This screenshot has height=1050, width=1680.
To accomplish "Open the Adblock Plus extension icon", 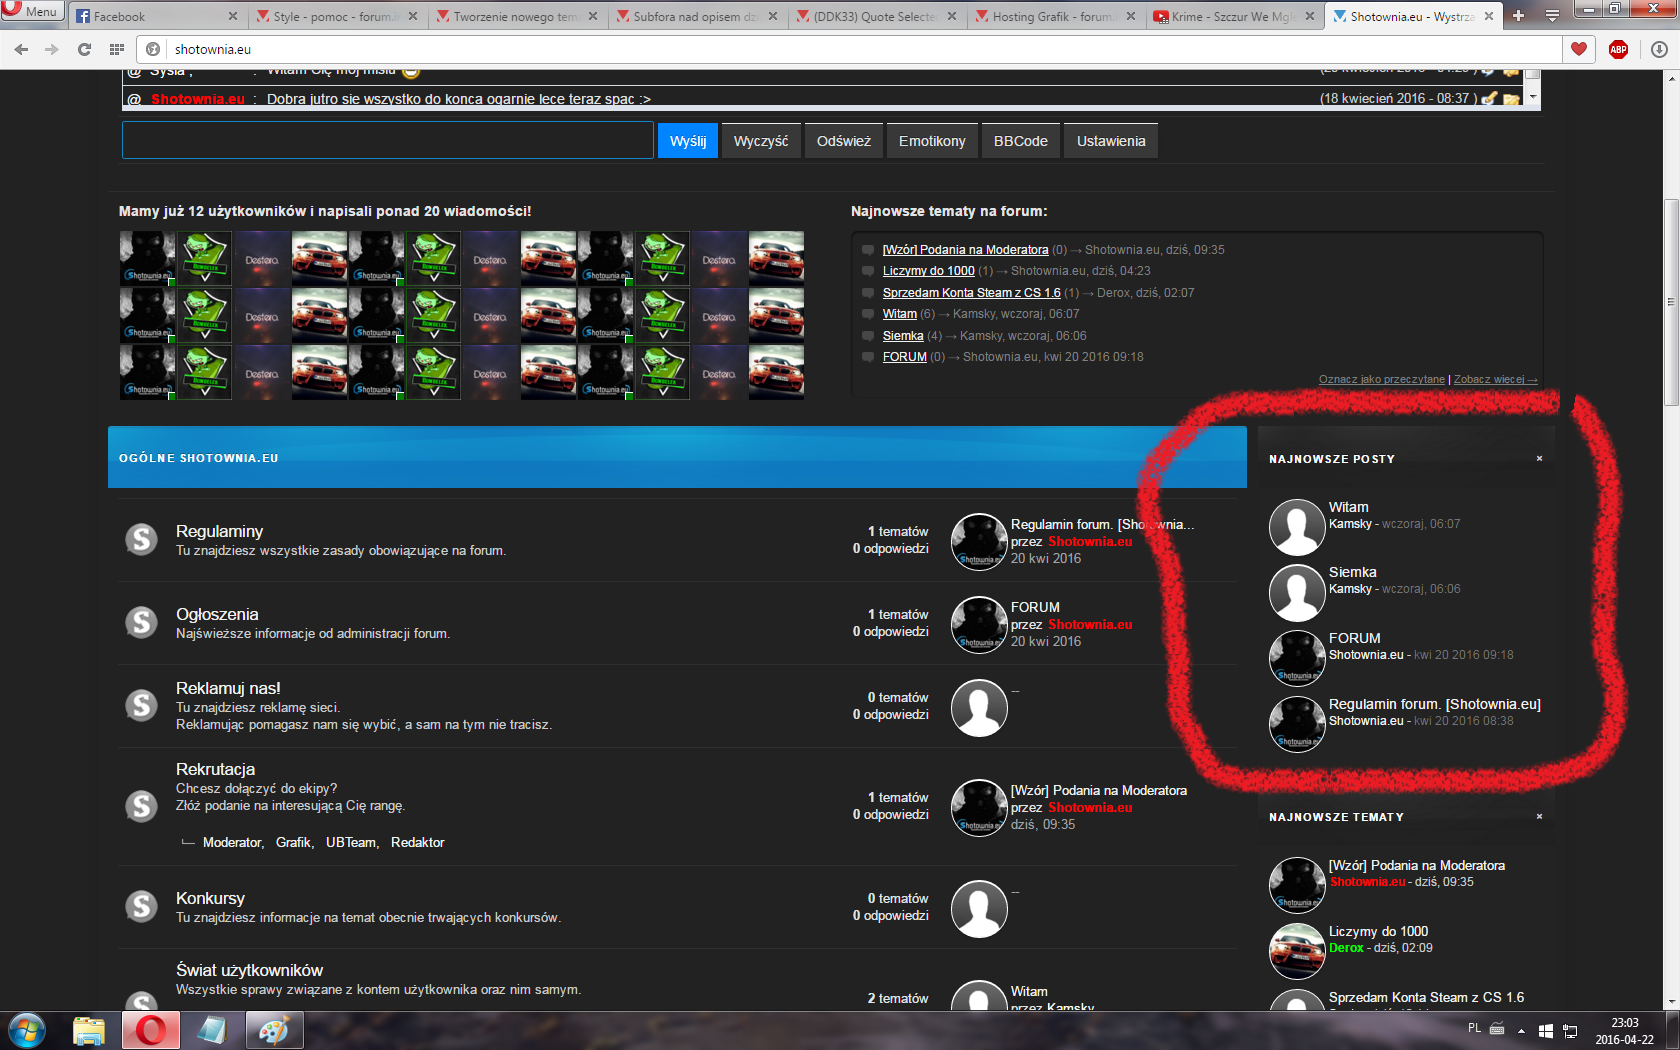I will pos(1618,49).
